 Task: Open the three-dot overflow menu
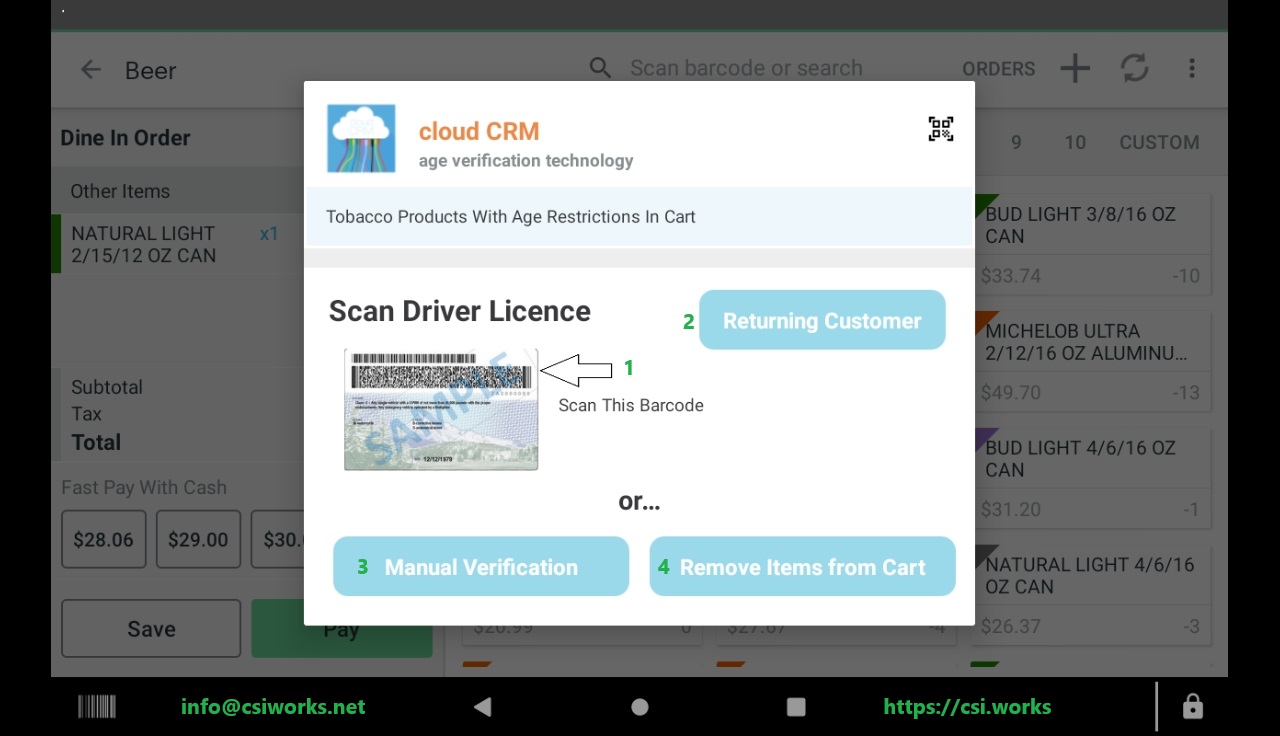tap(1191, 68)
